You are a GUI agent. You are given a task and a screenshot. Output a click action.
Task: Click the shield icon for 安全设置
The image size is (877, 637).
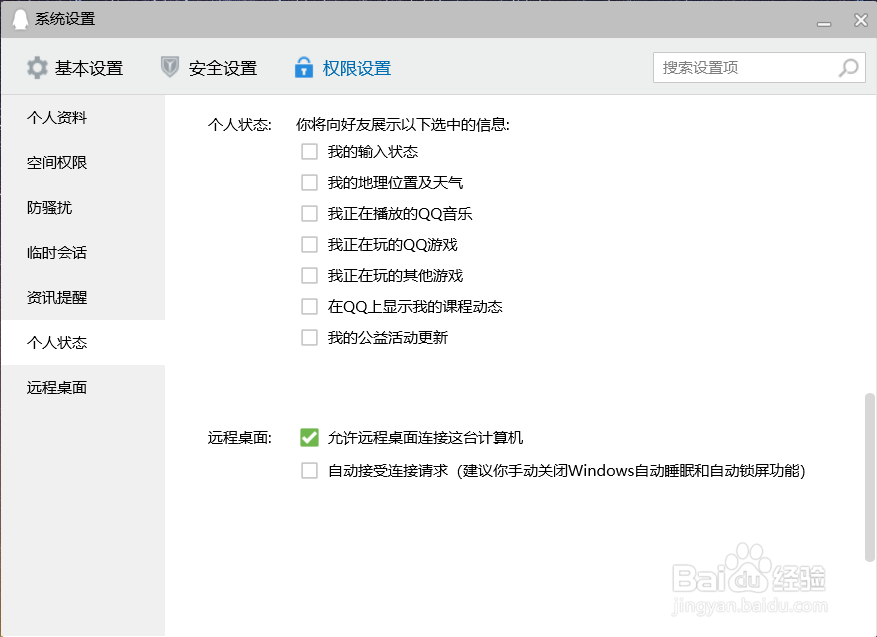169,67
